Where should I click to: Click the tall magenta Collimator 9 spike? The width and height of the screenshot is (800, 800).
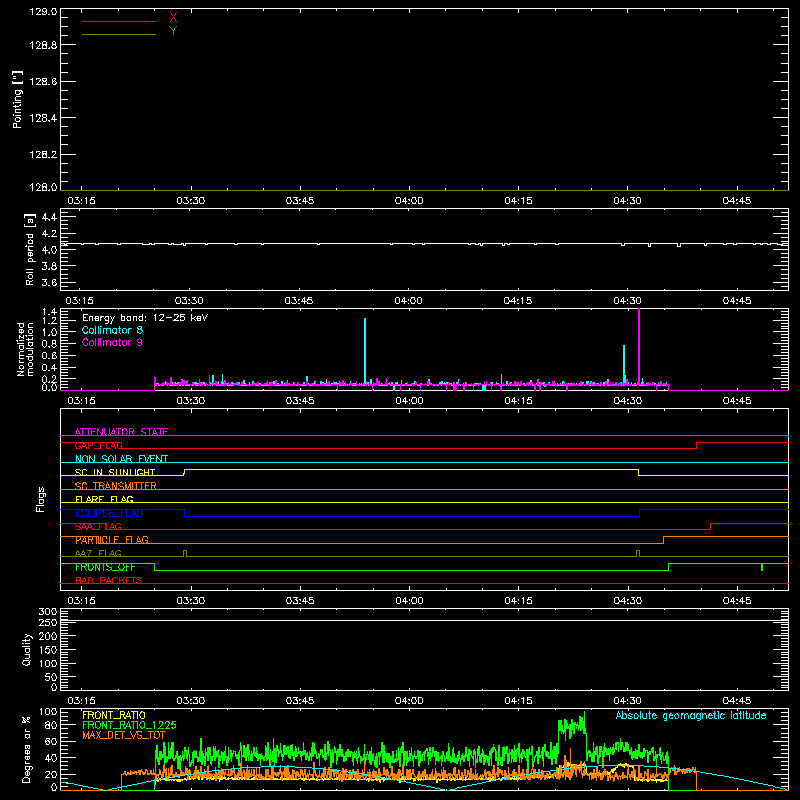click(639, 347)
